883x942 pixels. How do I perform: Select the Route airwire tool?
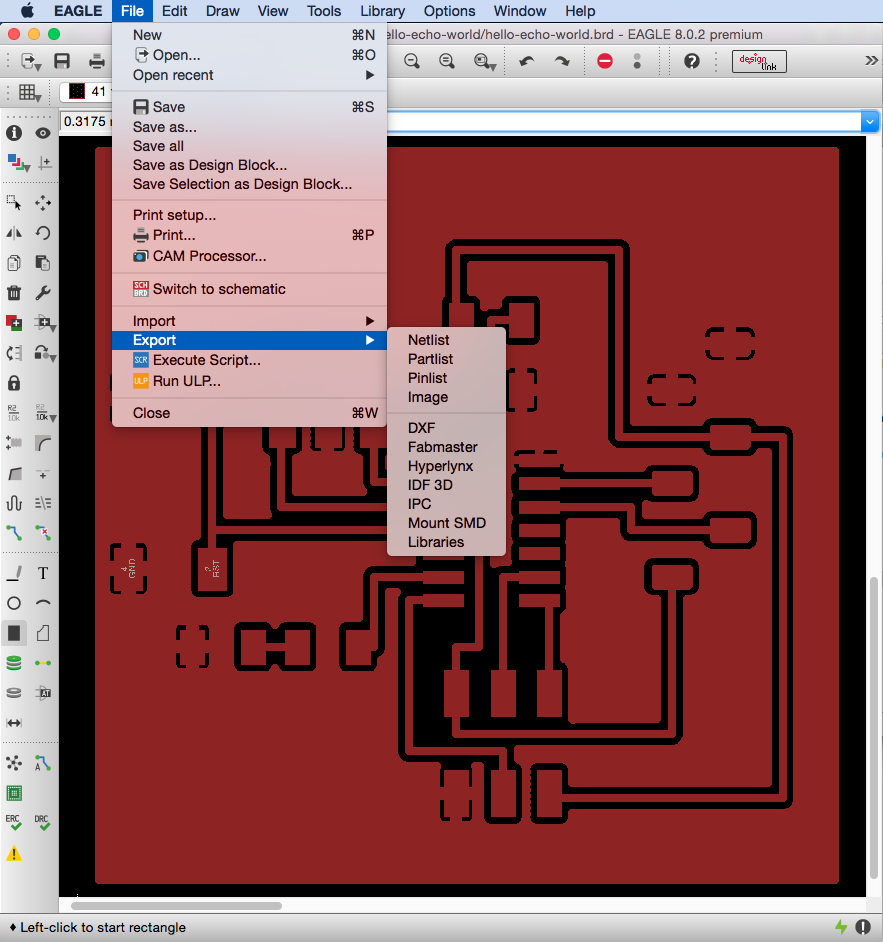(14, 533)
